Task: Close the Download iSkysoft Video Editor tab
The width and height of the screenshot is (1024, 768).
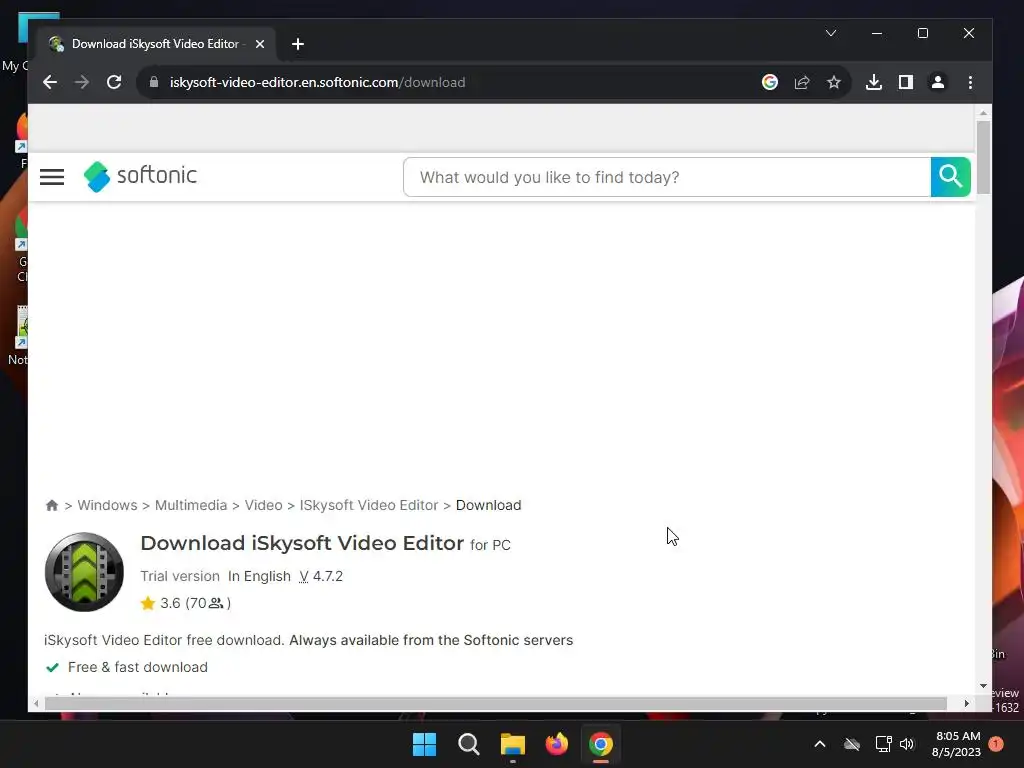Action: pyautogui.click(x=260, y=44)
